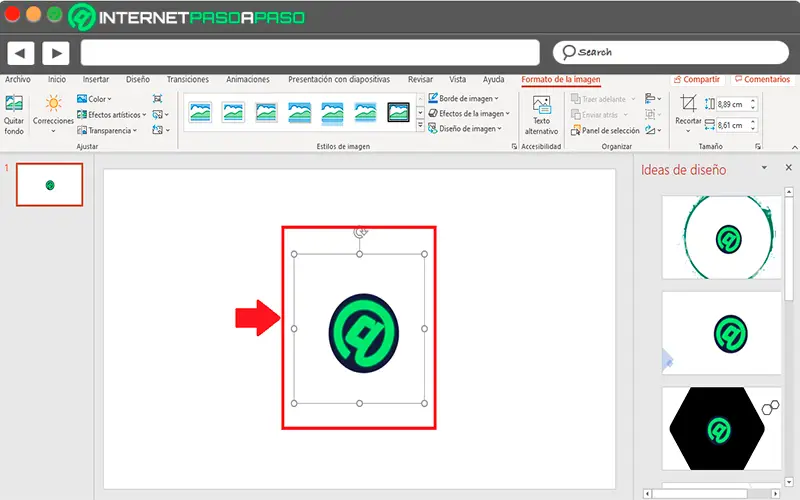Image resolution: width=800 pixels, height=500 pixels.
Task: Select the green circle design idea
Action: [x=721, y=237]
